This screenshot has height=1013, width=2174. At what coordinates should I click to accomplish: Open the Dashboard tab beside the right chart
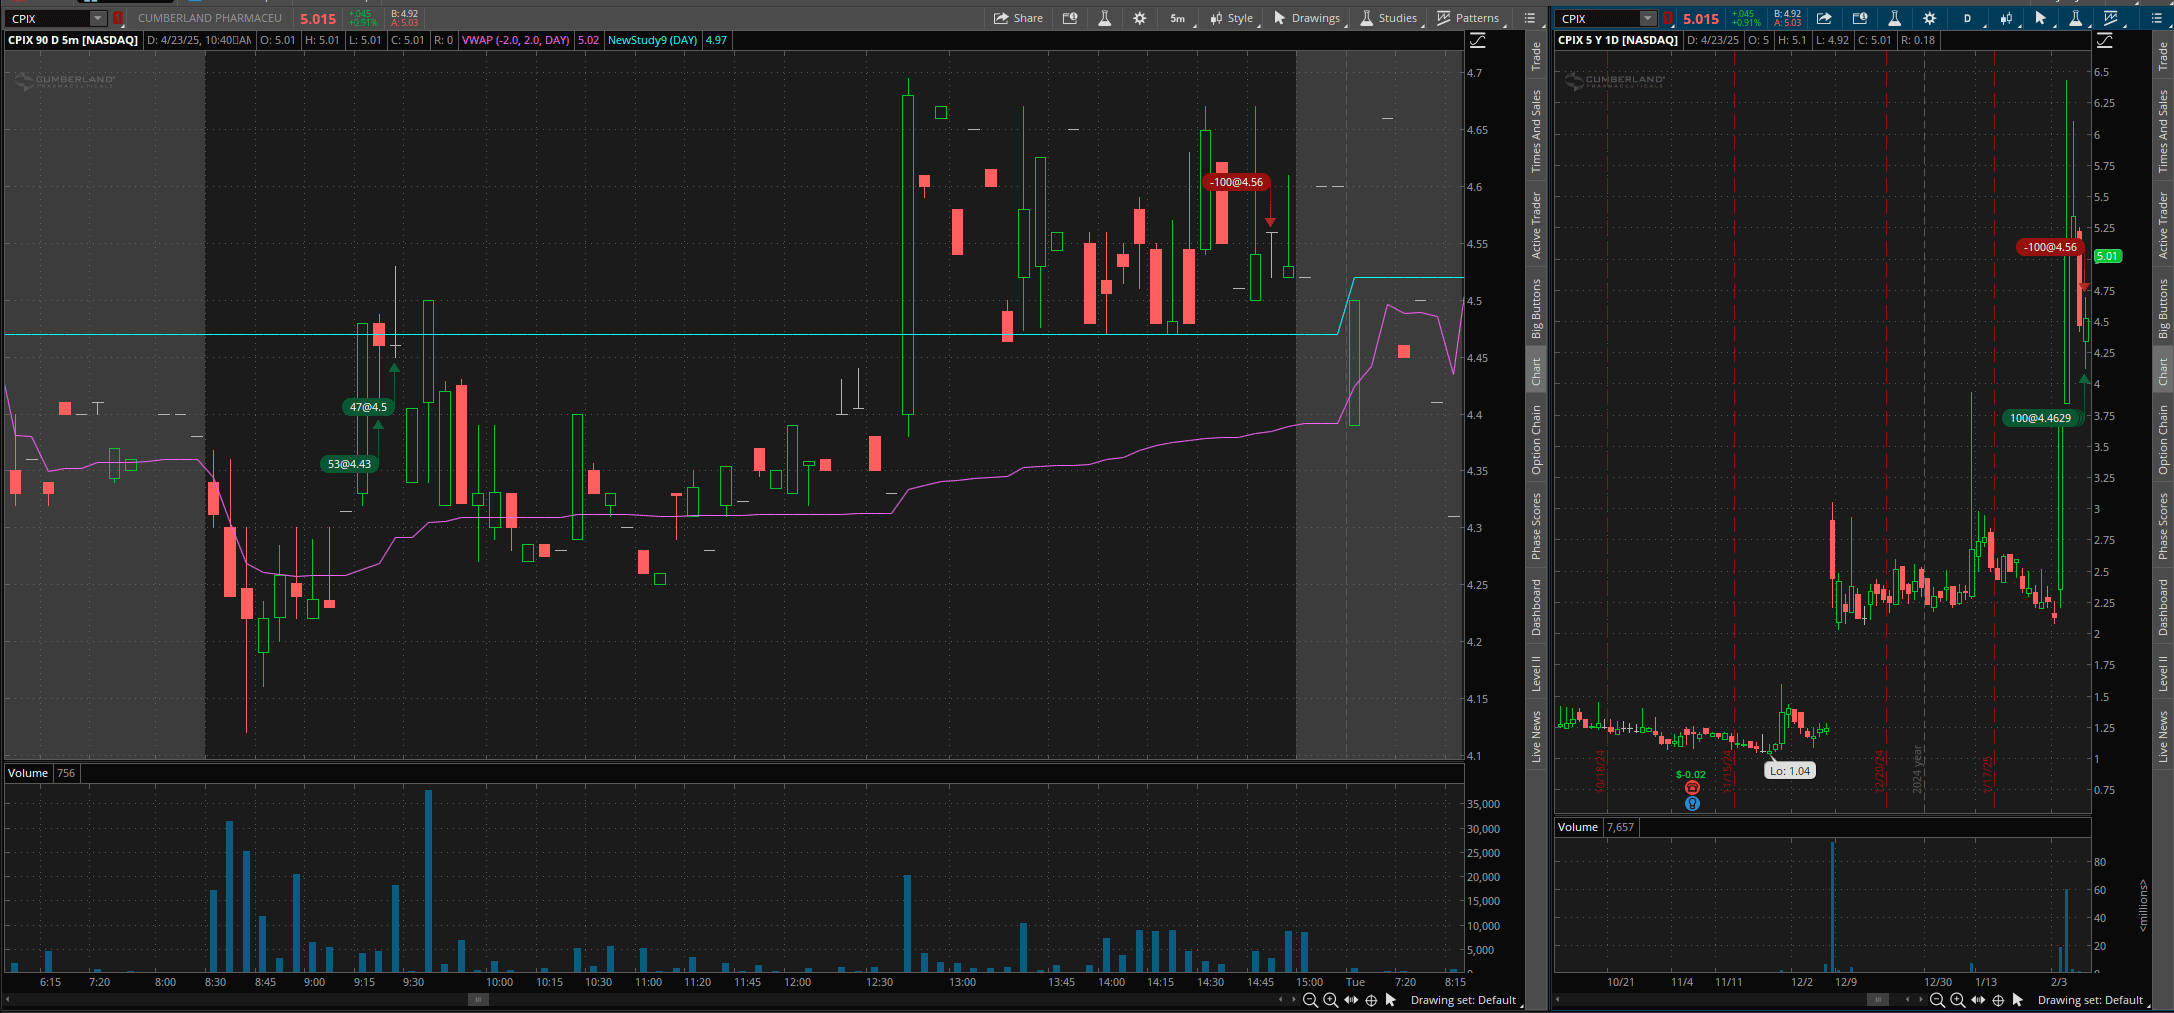pyautogui.click(x=2163, y=607)
